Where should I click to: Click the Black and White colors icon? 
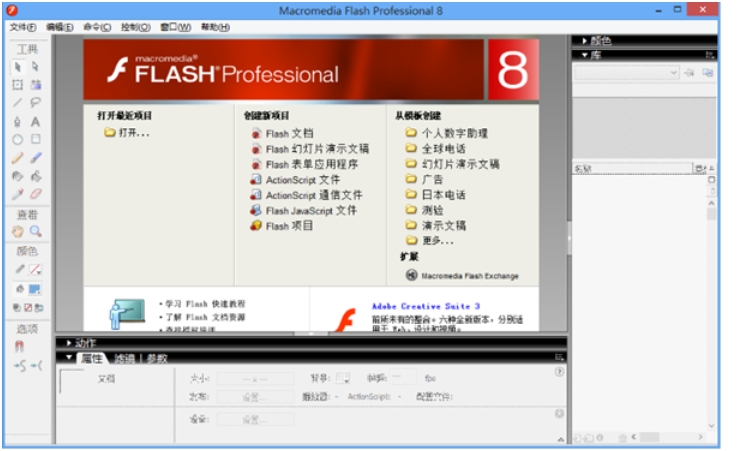[x=17, y=307]
